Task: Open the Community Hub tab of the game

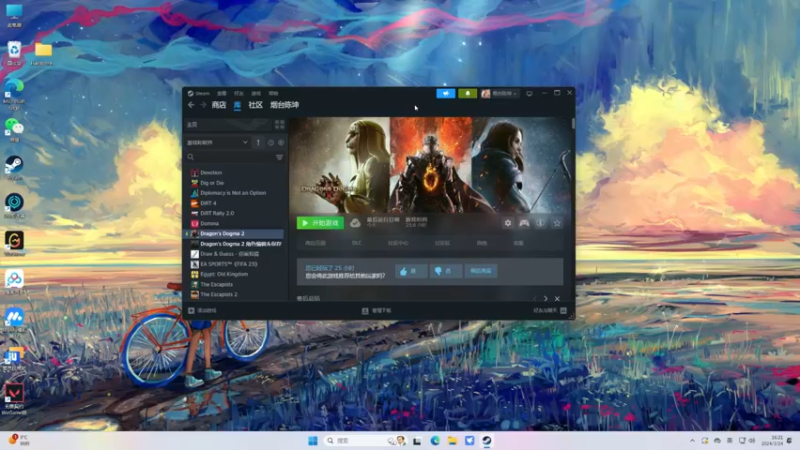Action: (398, 243)
